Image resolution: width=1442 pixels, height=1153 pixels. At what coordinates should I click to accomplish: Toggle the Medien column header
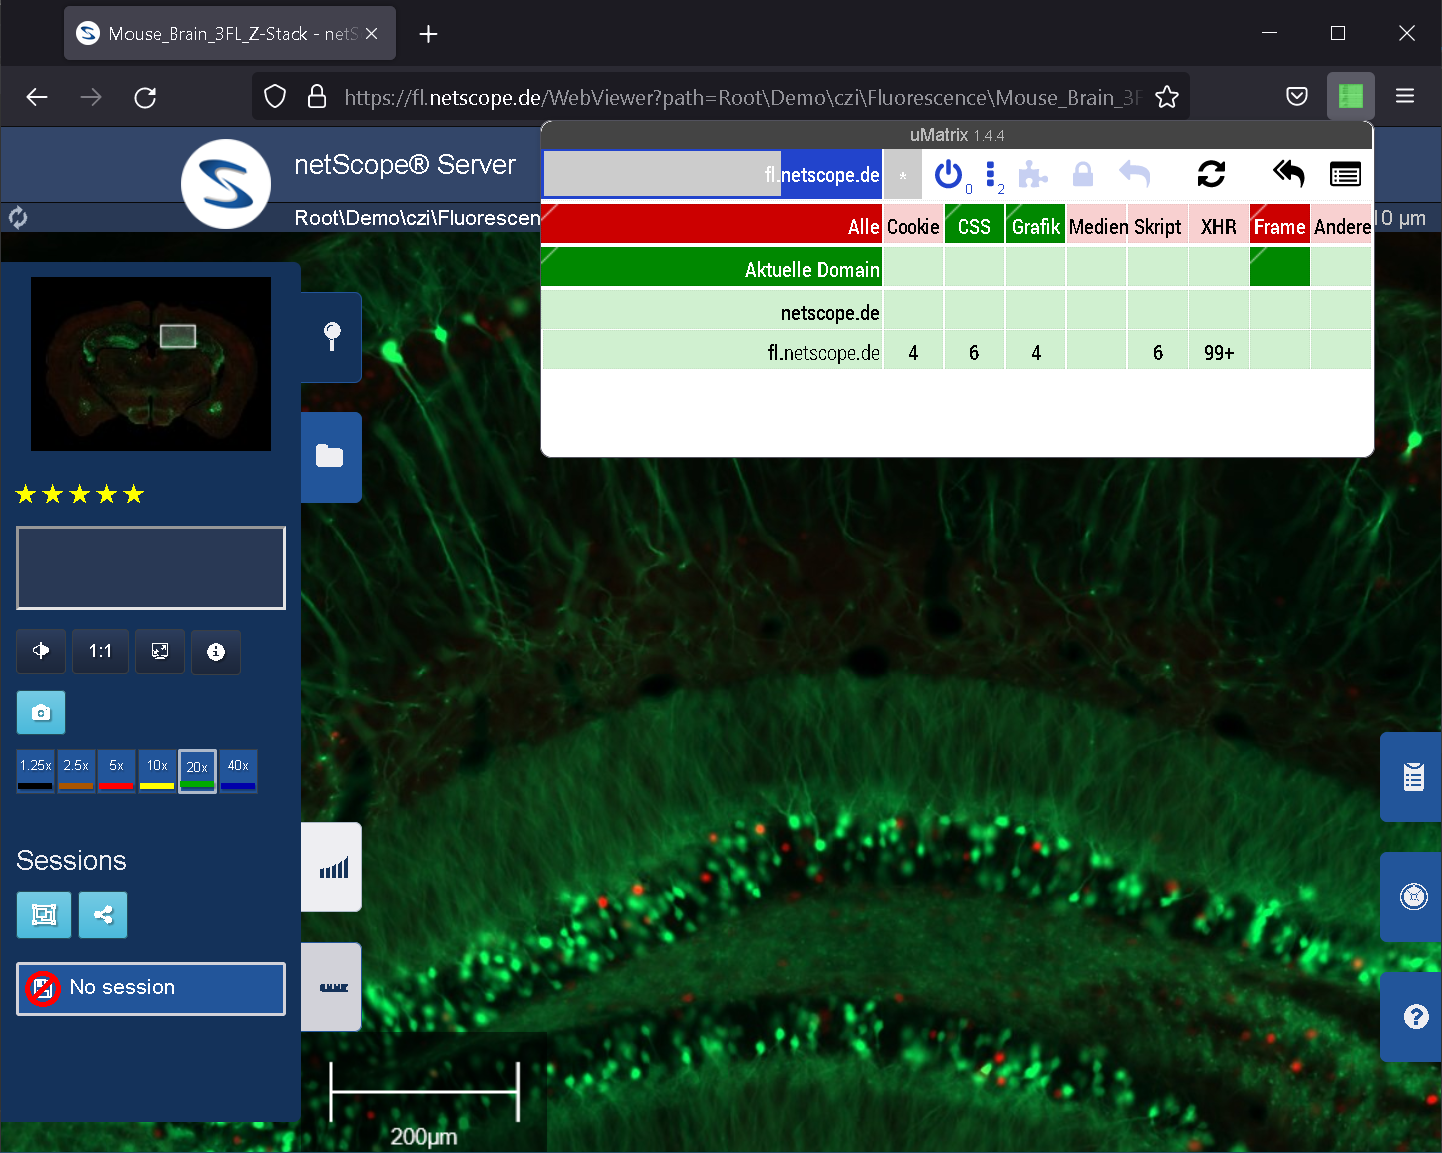[1097, 226]
